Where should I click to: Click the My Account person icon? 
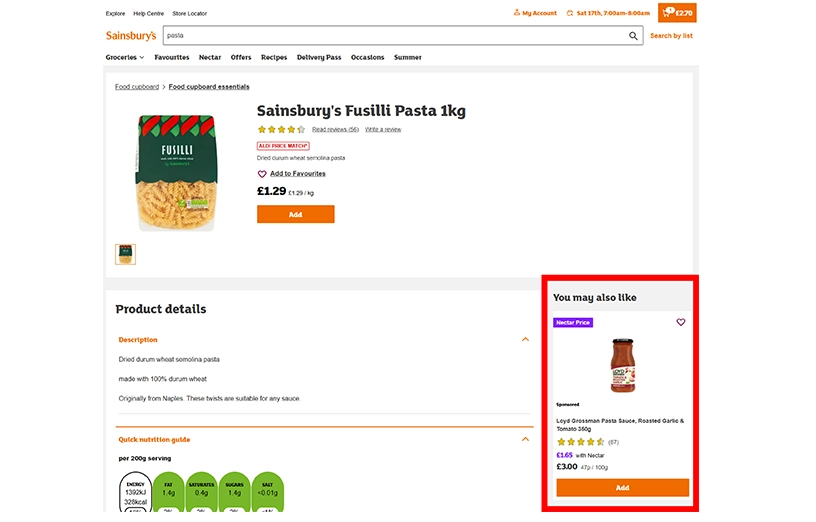tap(517, 13)
